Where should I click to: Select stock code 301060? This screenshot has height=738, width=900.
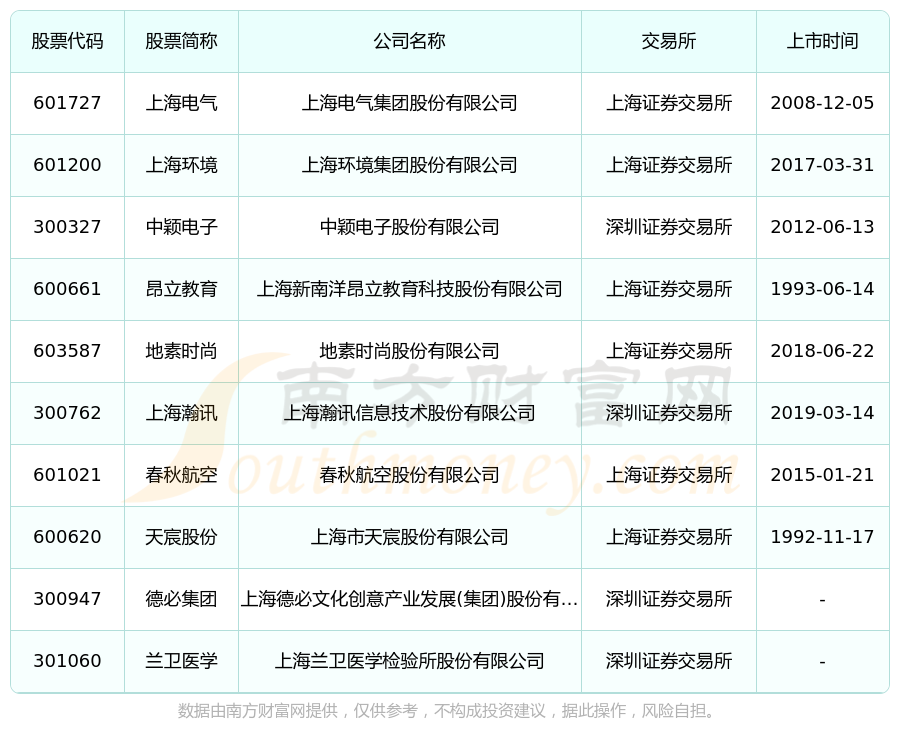pyautogui.click(x=67, y=661)
